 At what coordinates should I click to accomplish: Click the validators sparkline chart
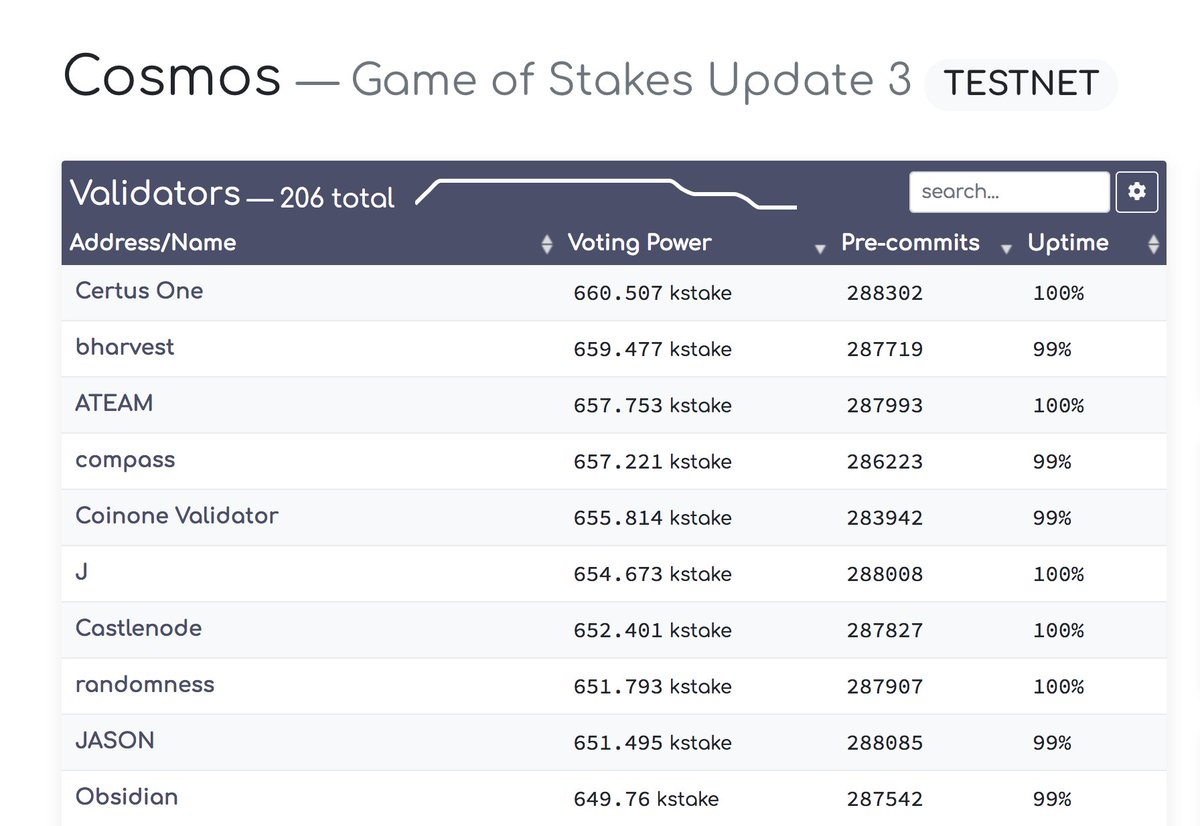click(x=606, y=193)
